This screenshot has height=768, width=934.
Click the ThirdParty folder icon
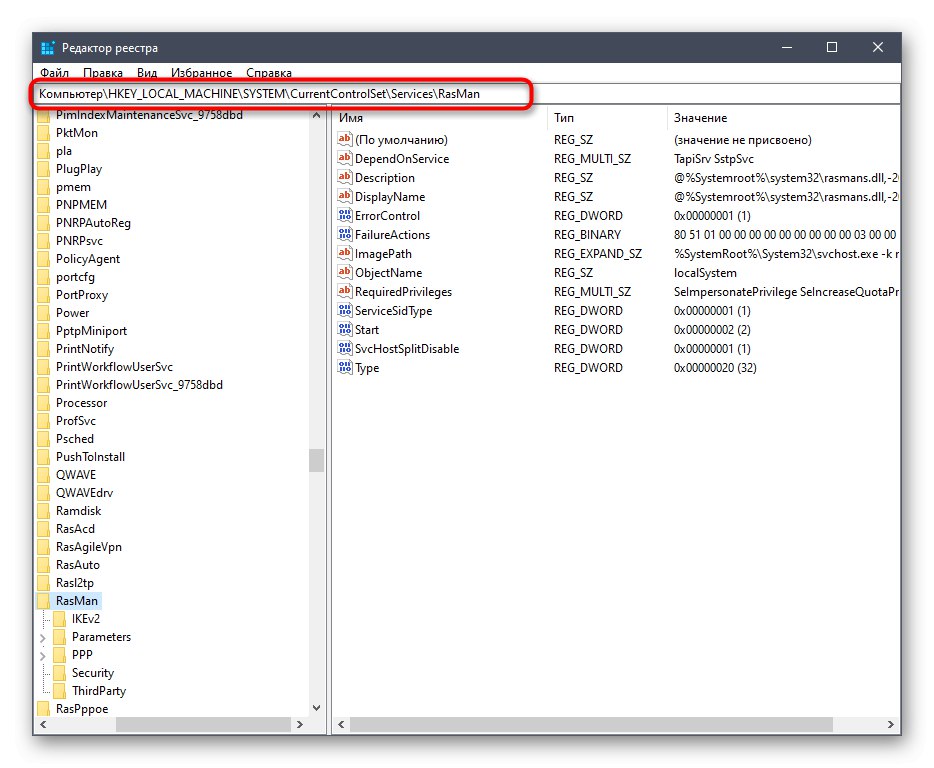click(x=60, y=691)
